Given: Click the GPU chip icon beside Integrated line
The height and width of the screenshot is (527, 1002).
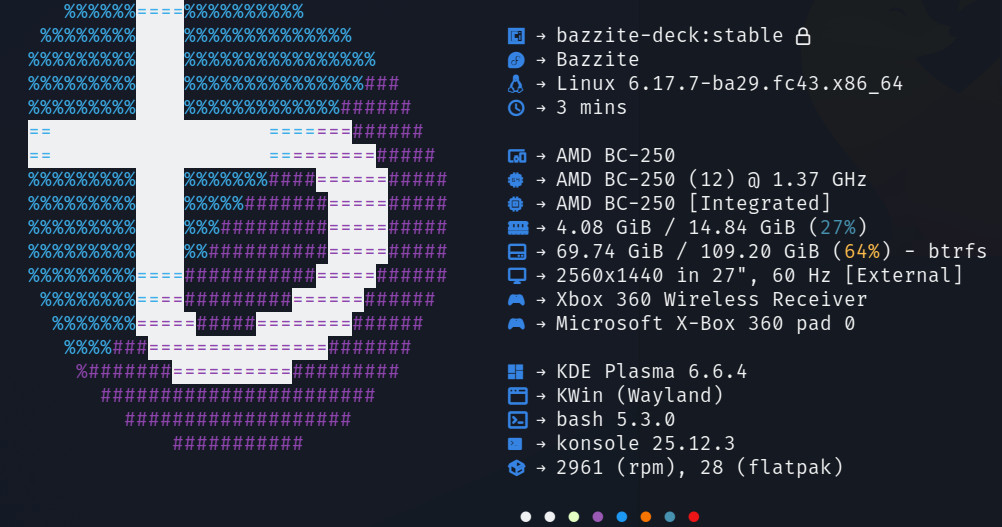Looking at the screenshot, I should [516, 204].
